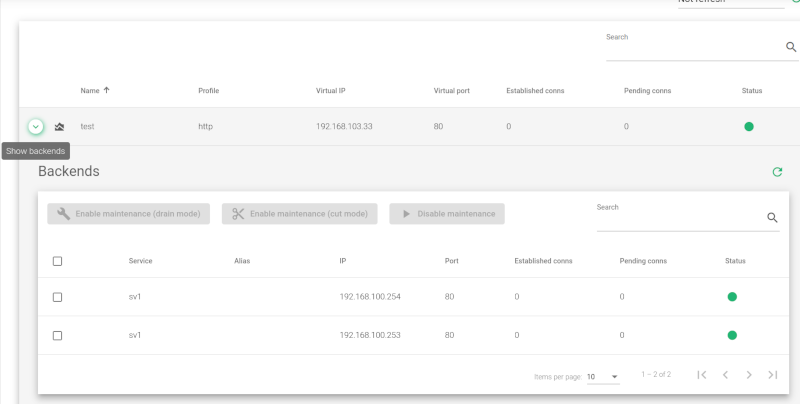Click backend IP 192.168.100.253
This screenshot has height=404, width=800.
click(370, 335)
